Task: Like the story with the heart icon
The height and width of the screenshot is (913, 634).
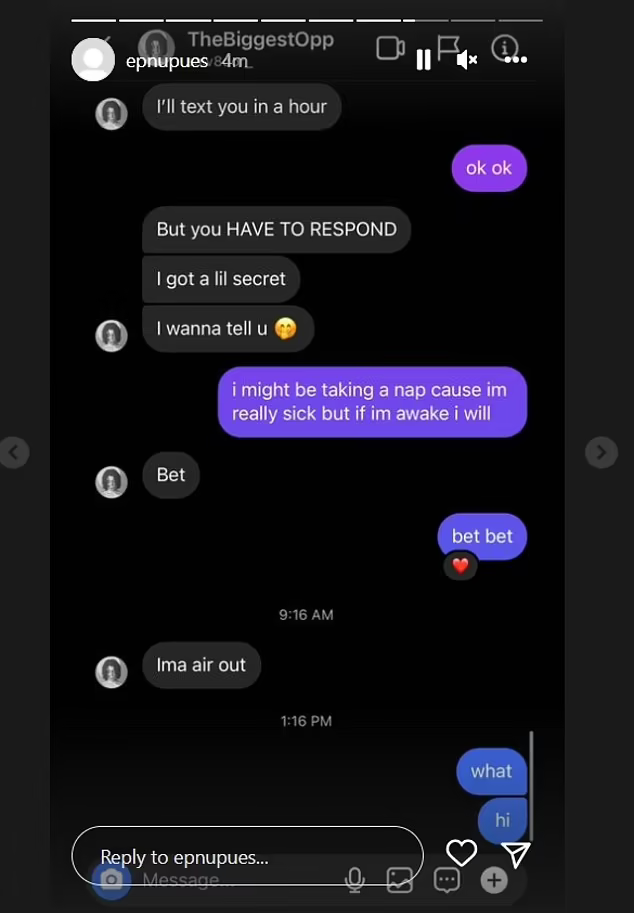Action: (x=462, y=853)
